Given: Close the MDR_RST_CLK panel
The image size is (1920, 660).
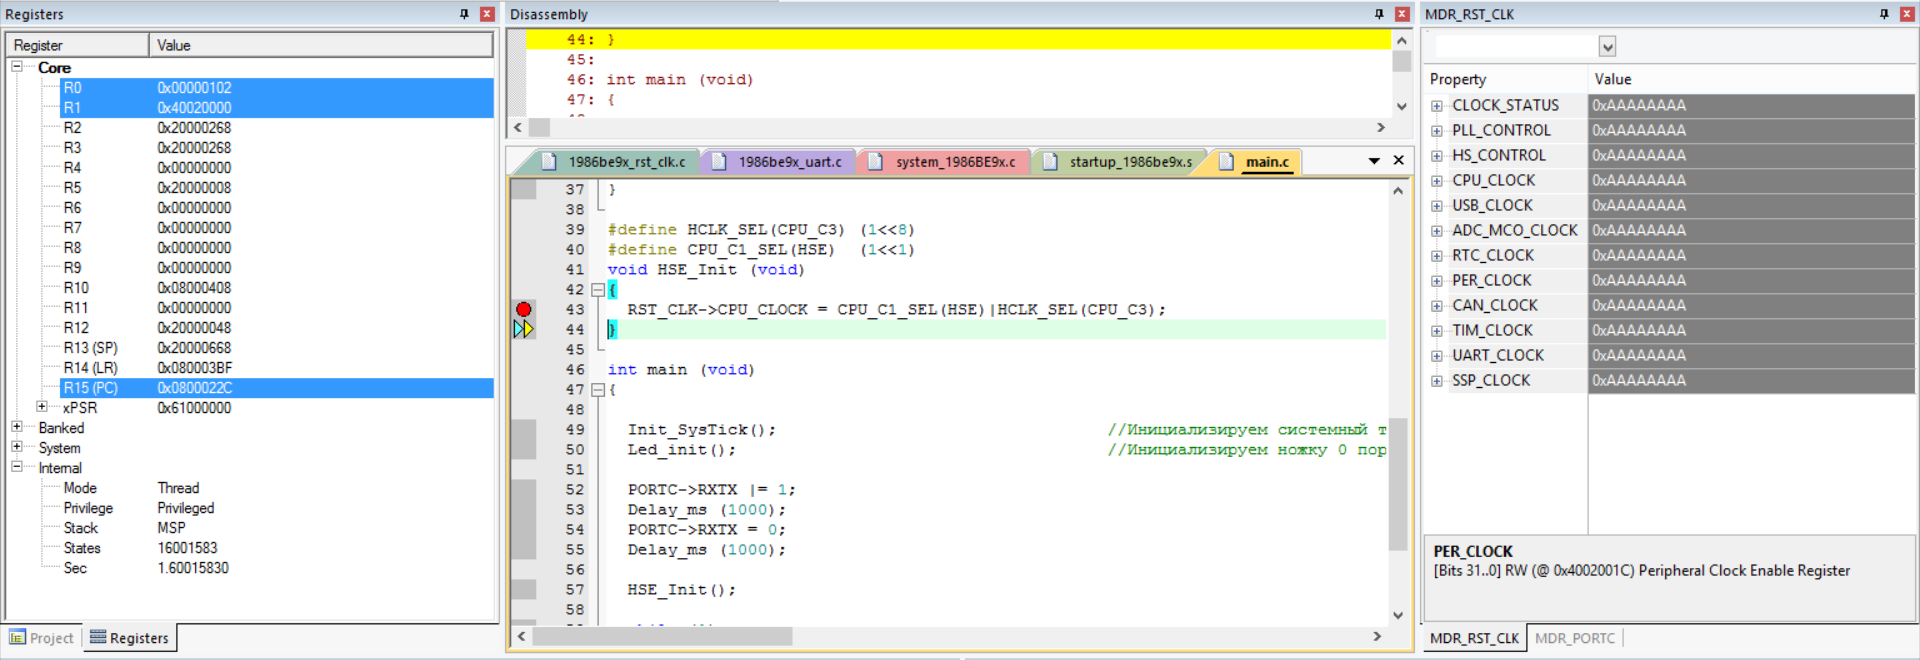Looking at the screenshot, I should coord(1907,14).
